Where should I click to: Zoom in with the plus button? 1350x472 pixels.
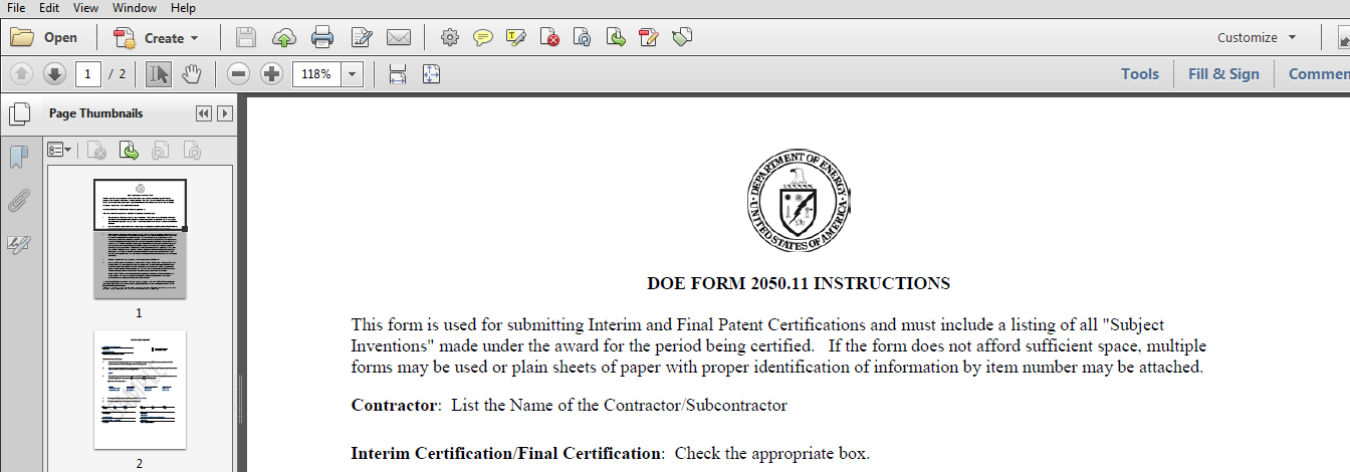point(271,74)
